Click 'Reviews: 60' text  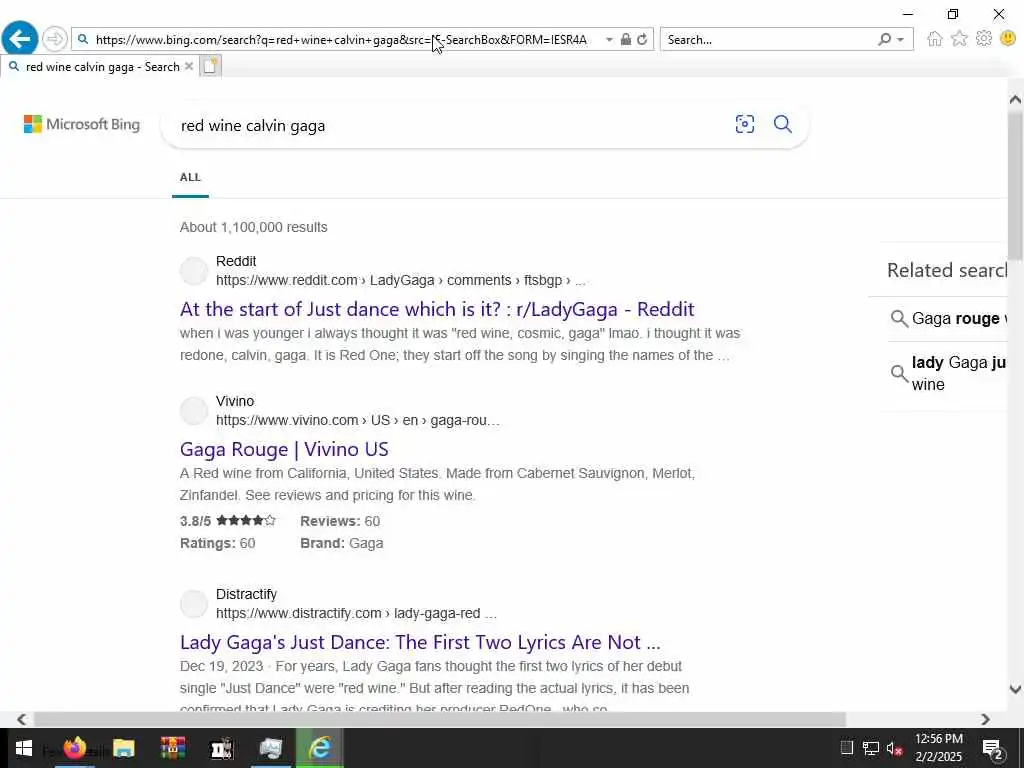point(340,521)
